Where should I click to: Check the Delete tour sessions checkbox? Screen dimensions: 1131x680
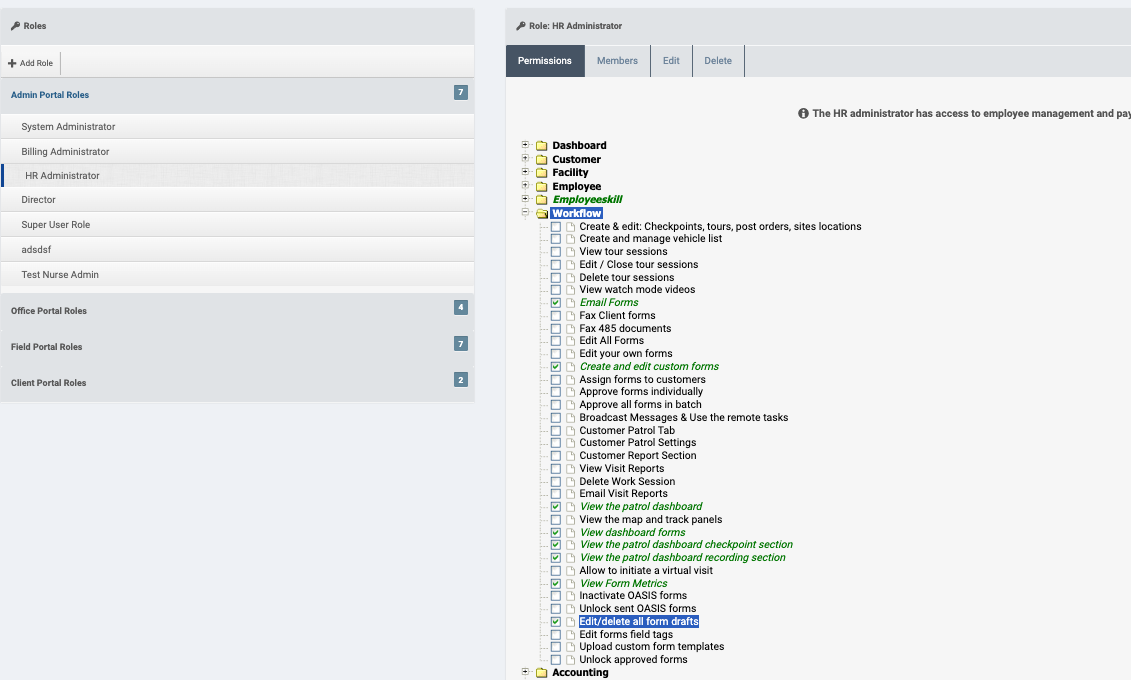(x=556, y=278)
